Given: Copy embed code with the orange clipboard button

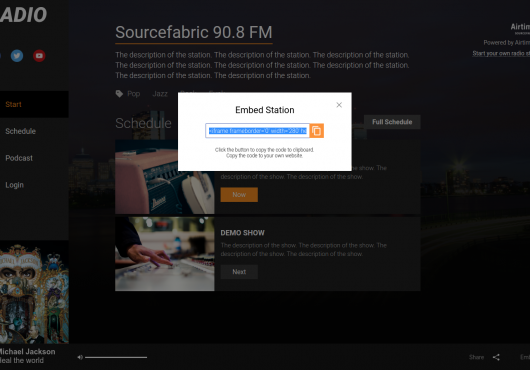Looking at the screenshot, I should click(317, 131).
